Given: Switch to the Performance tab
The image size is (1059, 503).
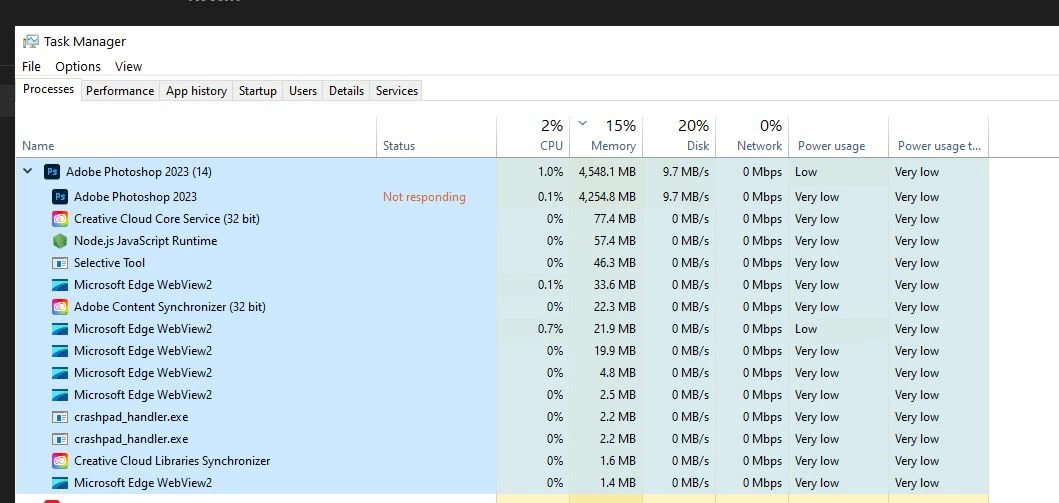Looking at the screenshot, I should click(120, 90).
